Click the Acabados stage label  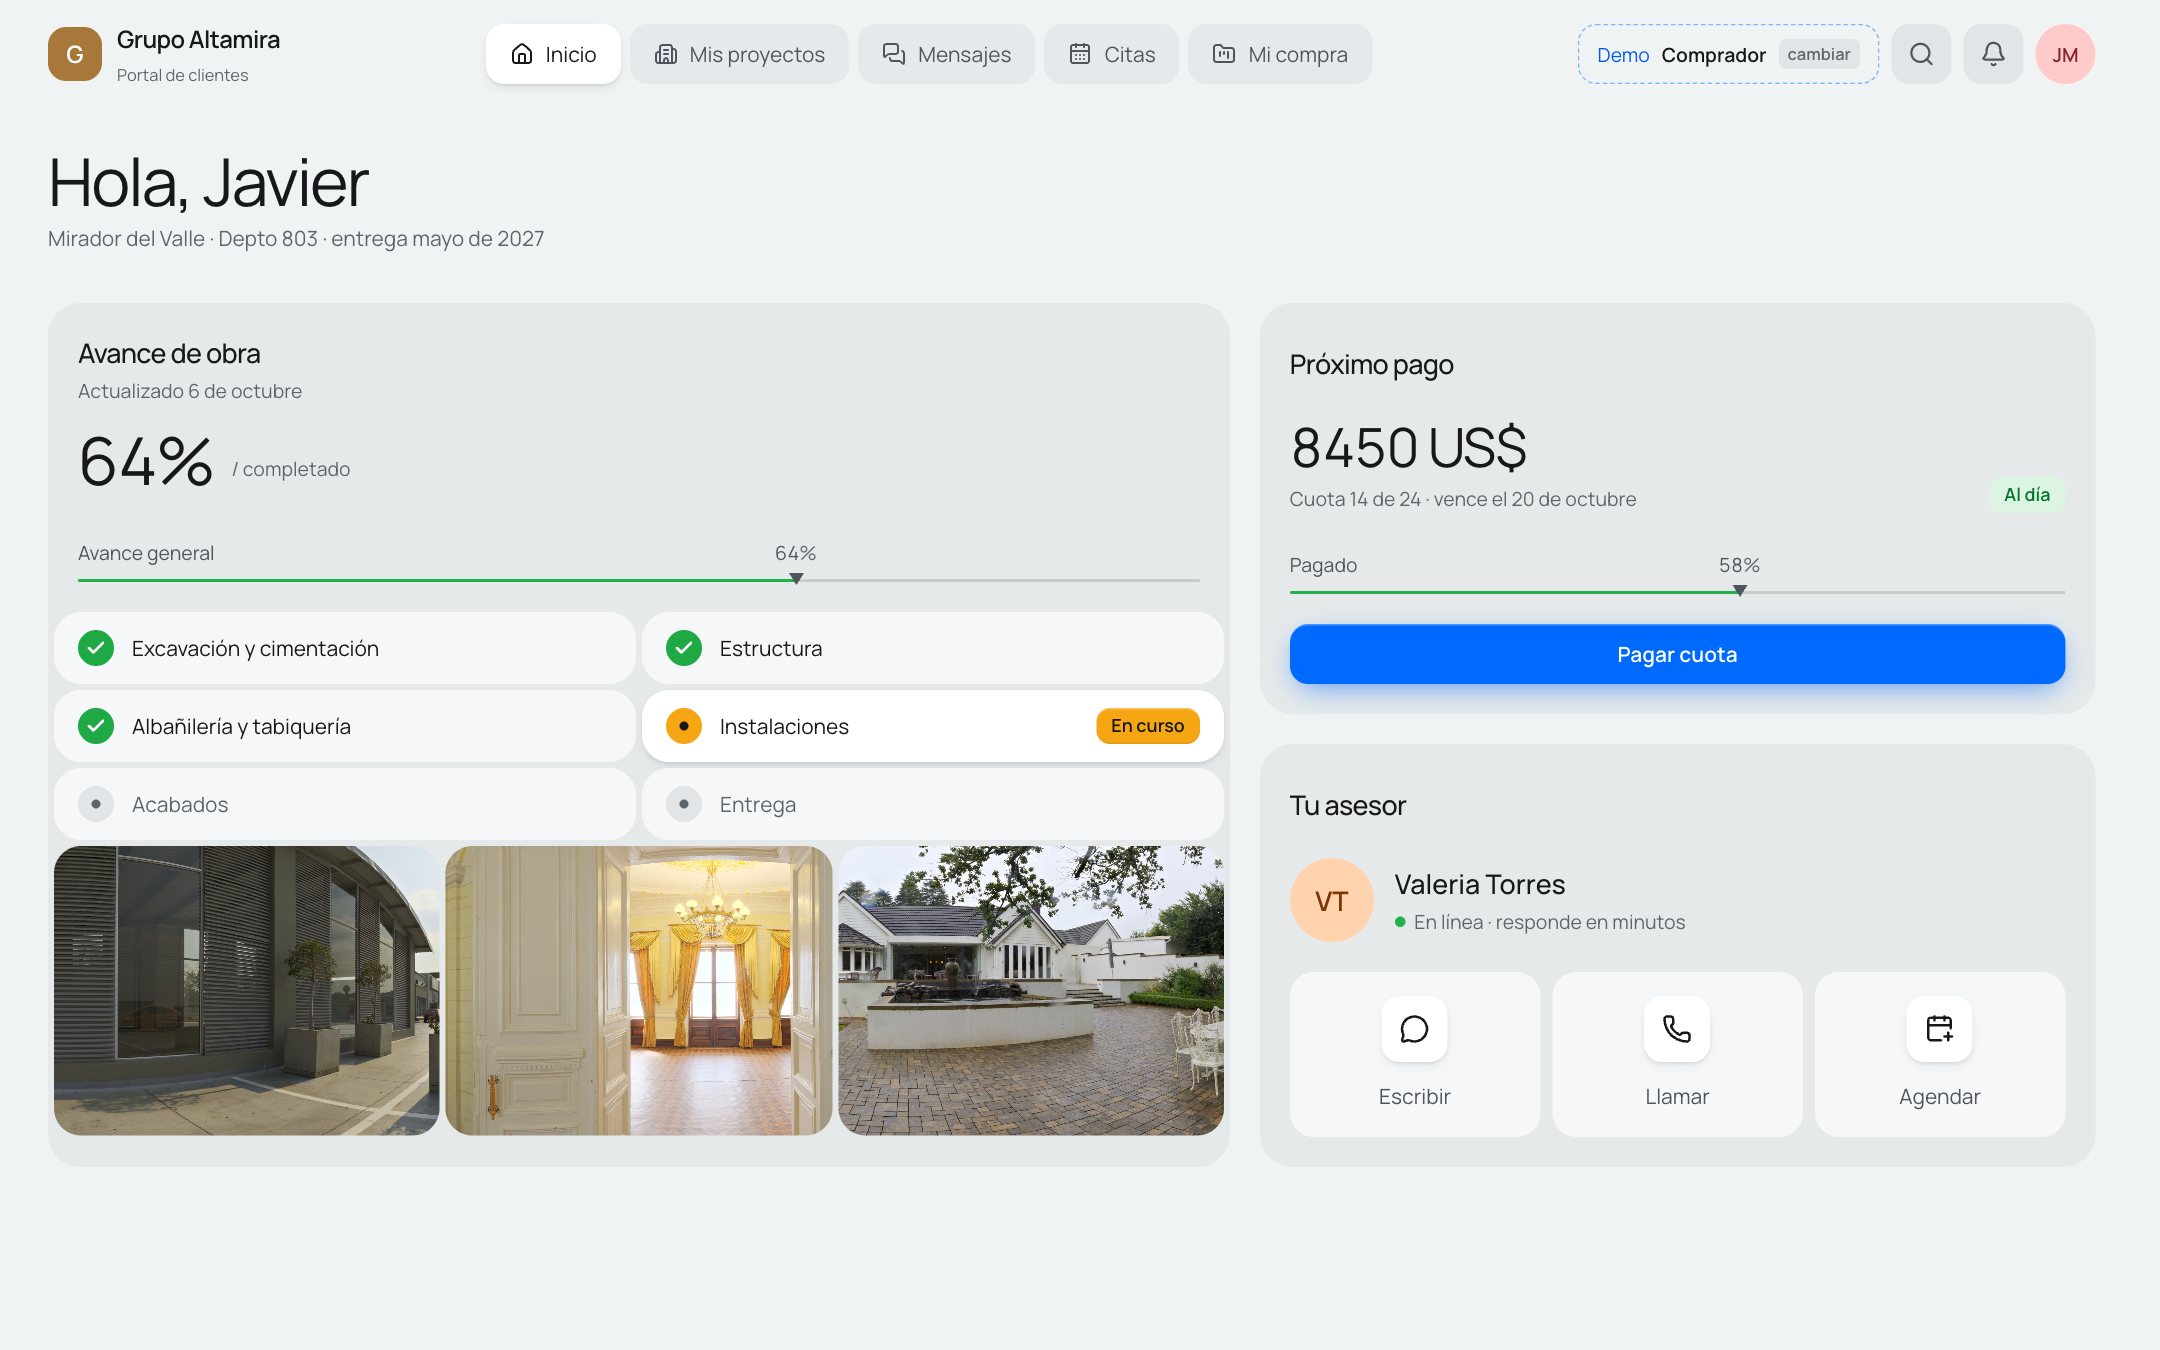tap(180, 804)
